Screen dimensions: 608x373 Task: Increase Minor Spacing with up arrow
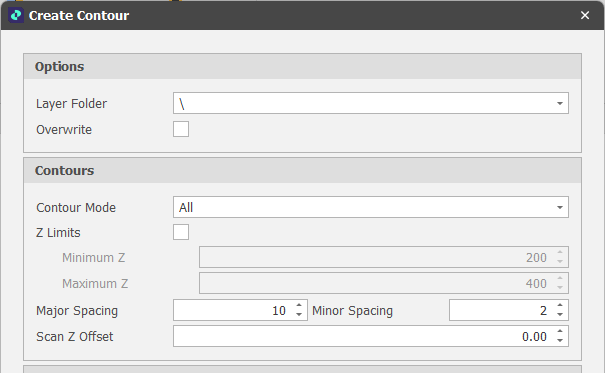560,306
